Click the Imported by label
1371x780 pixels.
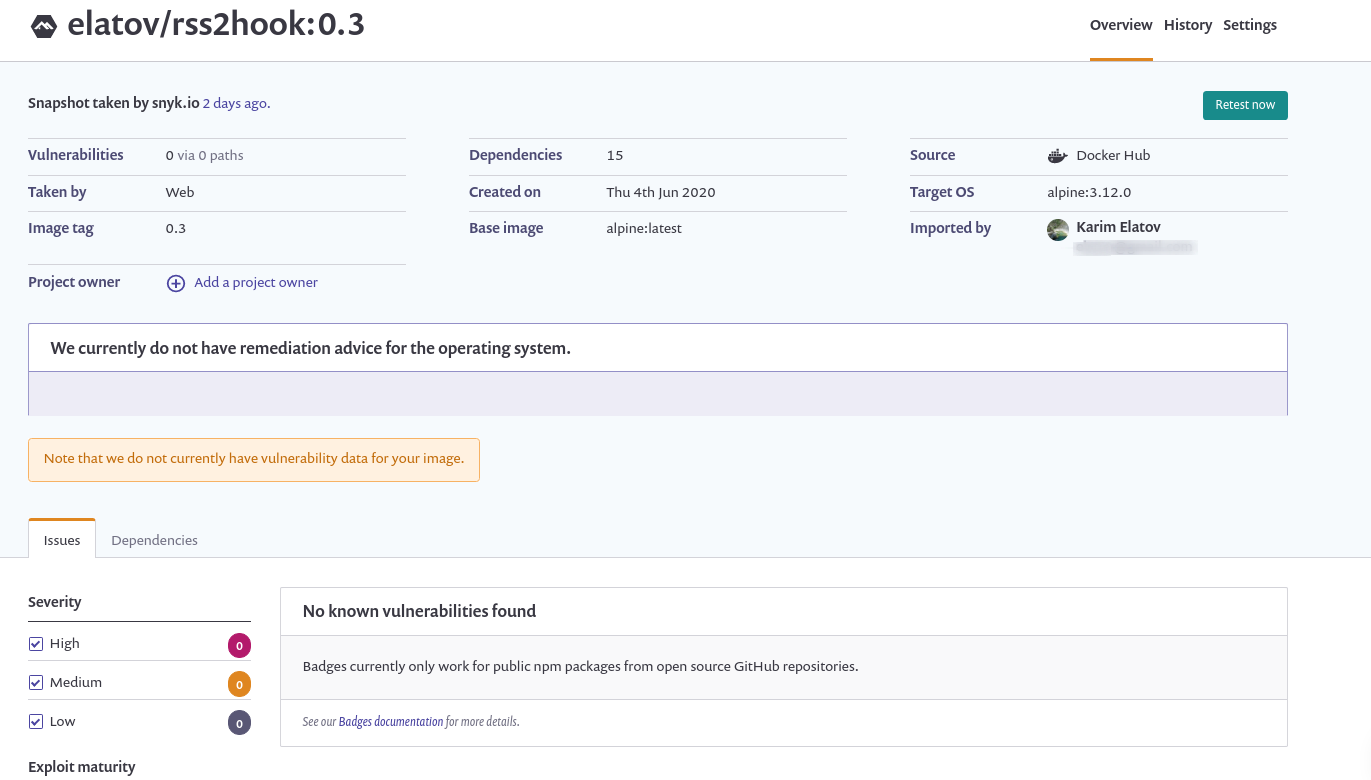(950, 228)
